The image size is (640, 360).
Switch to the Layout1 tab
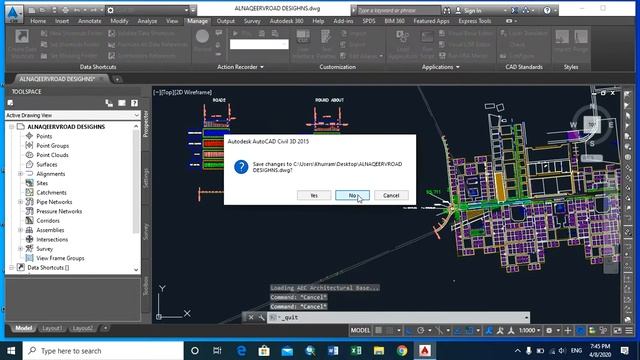click(51, 328)
